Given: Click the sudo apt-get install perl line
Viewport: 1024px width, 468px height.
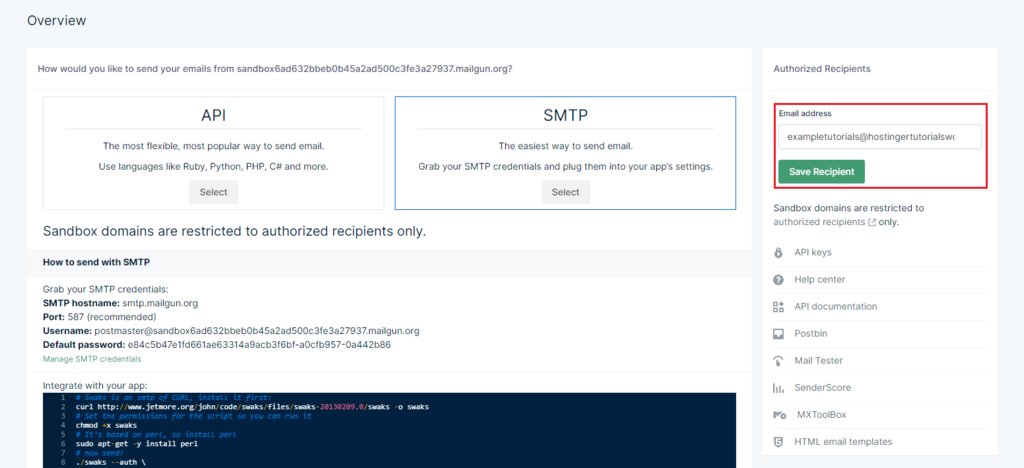Looking at the screenshot, I should coord(136,444).
